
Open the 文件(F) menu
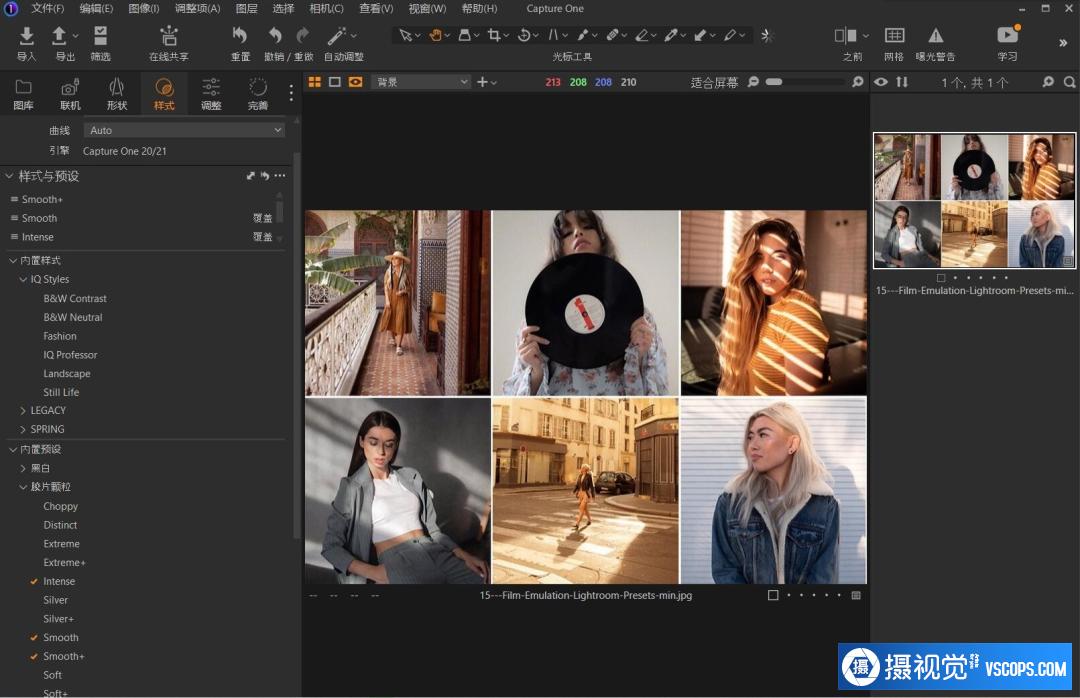[x=47, y=8]
